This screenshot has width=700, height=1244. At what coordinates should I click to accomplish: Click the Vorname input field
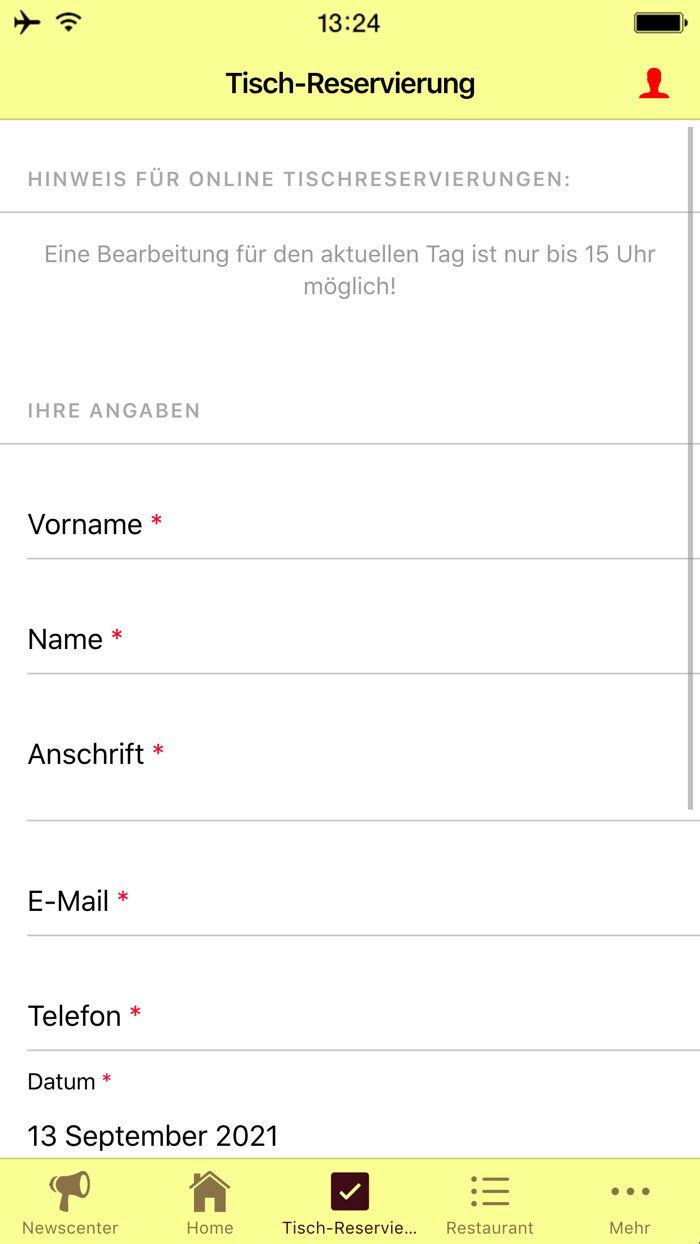click(x=350, y=525)
